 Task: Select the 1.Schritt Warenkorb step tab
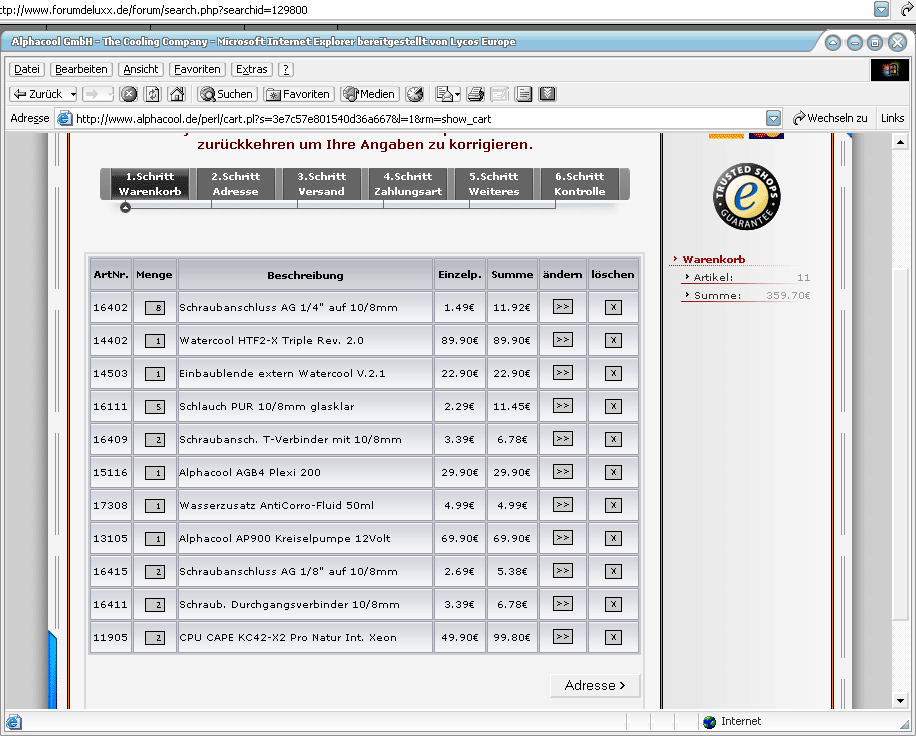(150, 184)
